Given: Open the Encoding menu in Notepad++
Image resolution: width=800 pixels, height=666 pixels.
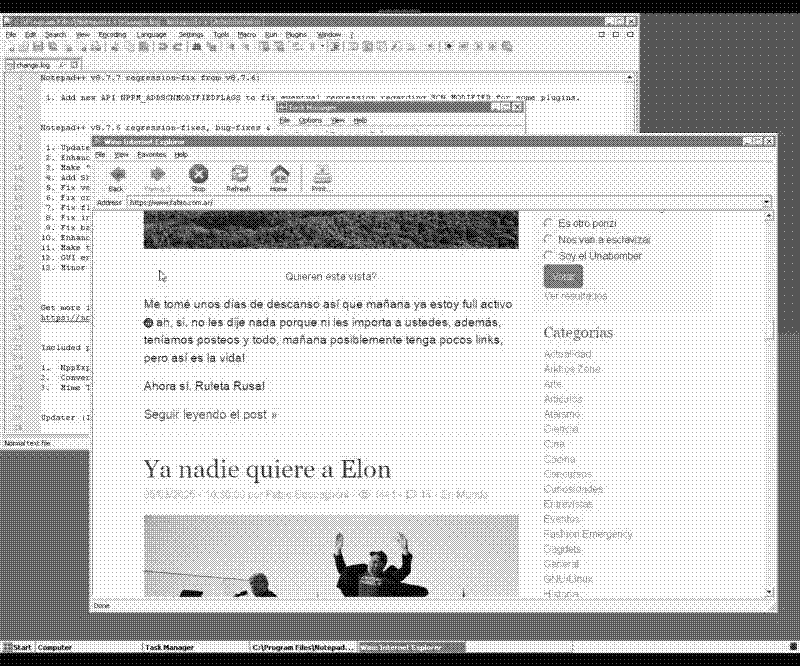Looking at the screenshot, I should click(x=112, y=35).
